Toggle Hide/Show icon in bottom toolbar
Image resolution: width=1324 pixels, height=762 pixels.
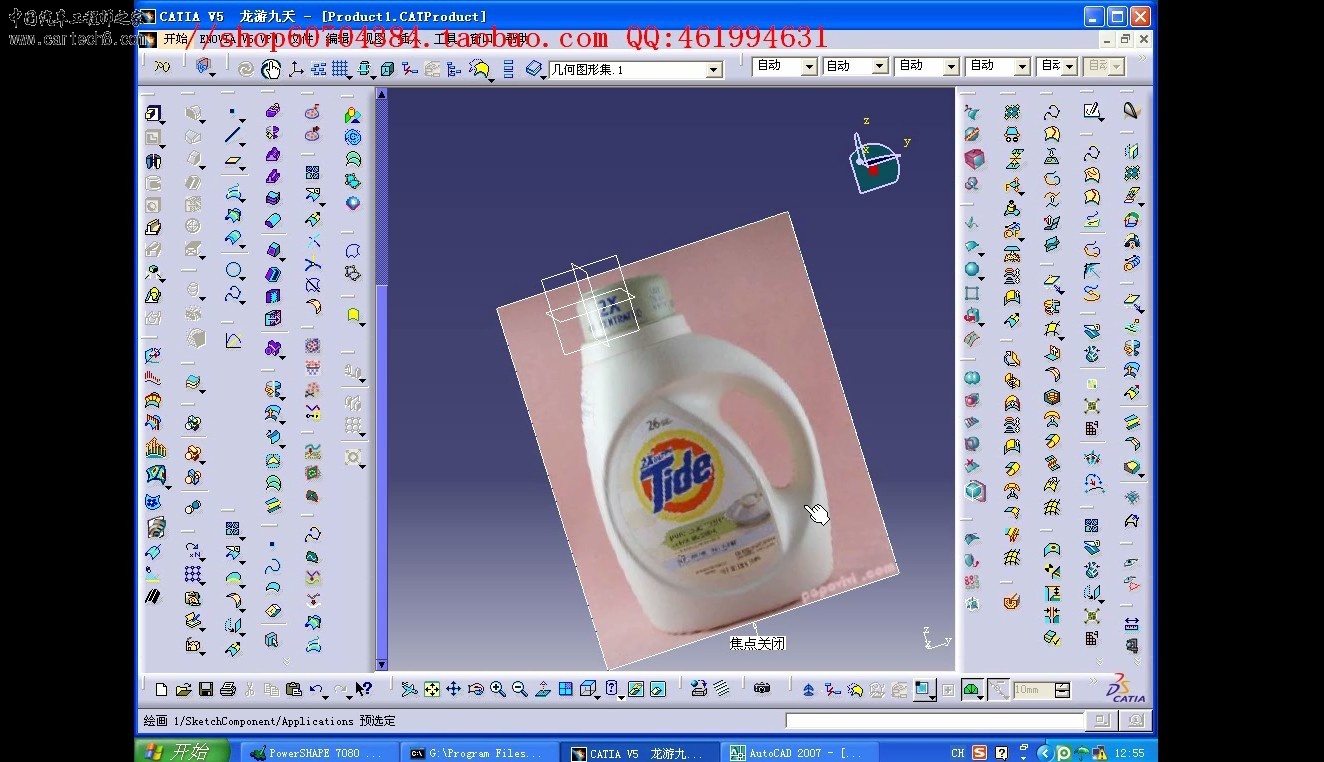point(635,689)
